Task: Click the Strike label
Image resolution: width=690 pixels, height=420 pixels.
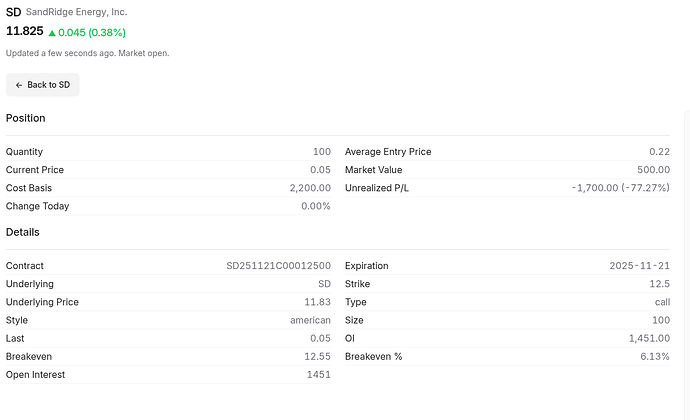Action: 357,284
